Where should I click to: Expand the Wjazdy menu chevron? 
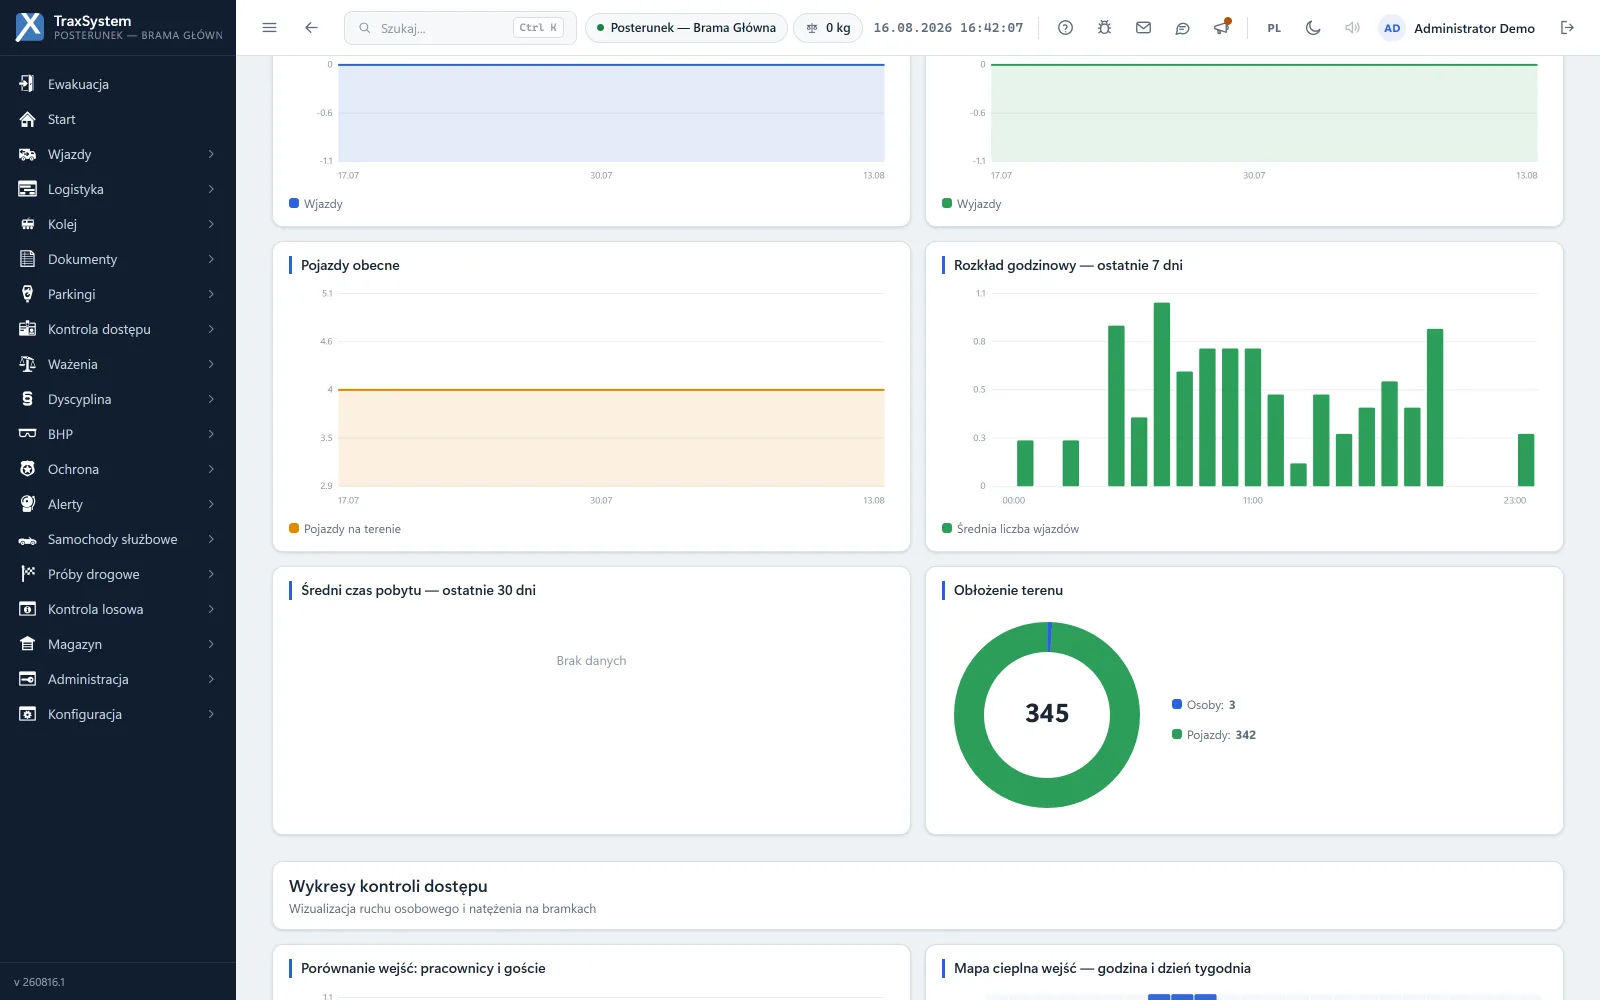pos(211,154)
